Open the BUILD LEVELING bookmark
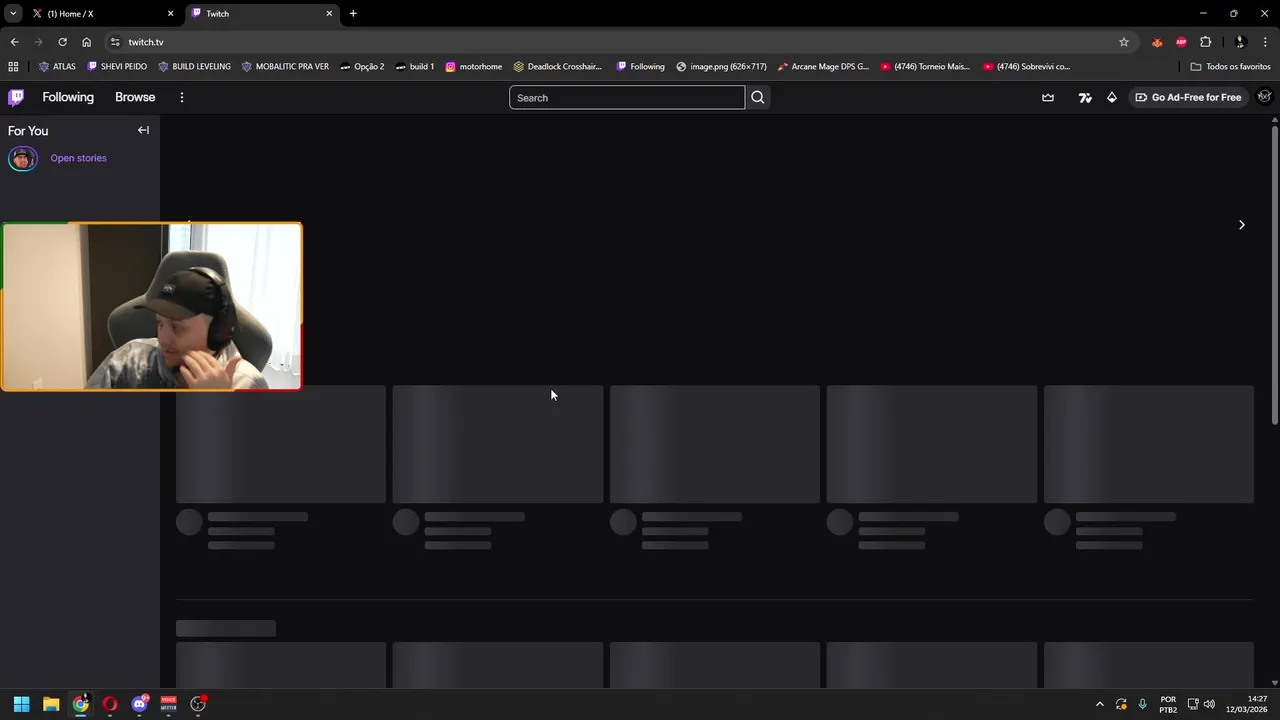1280x720 pixels. tap(194, 67)
